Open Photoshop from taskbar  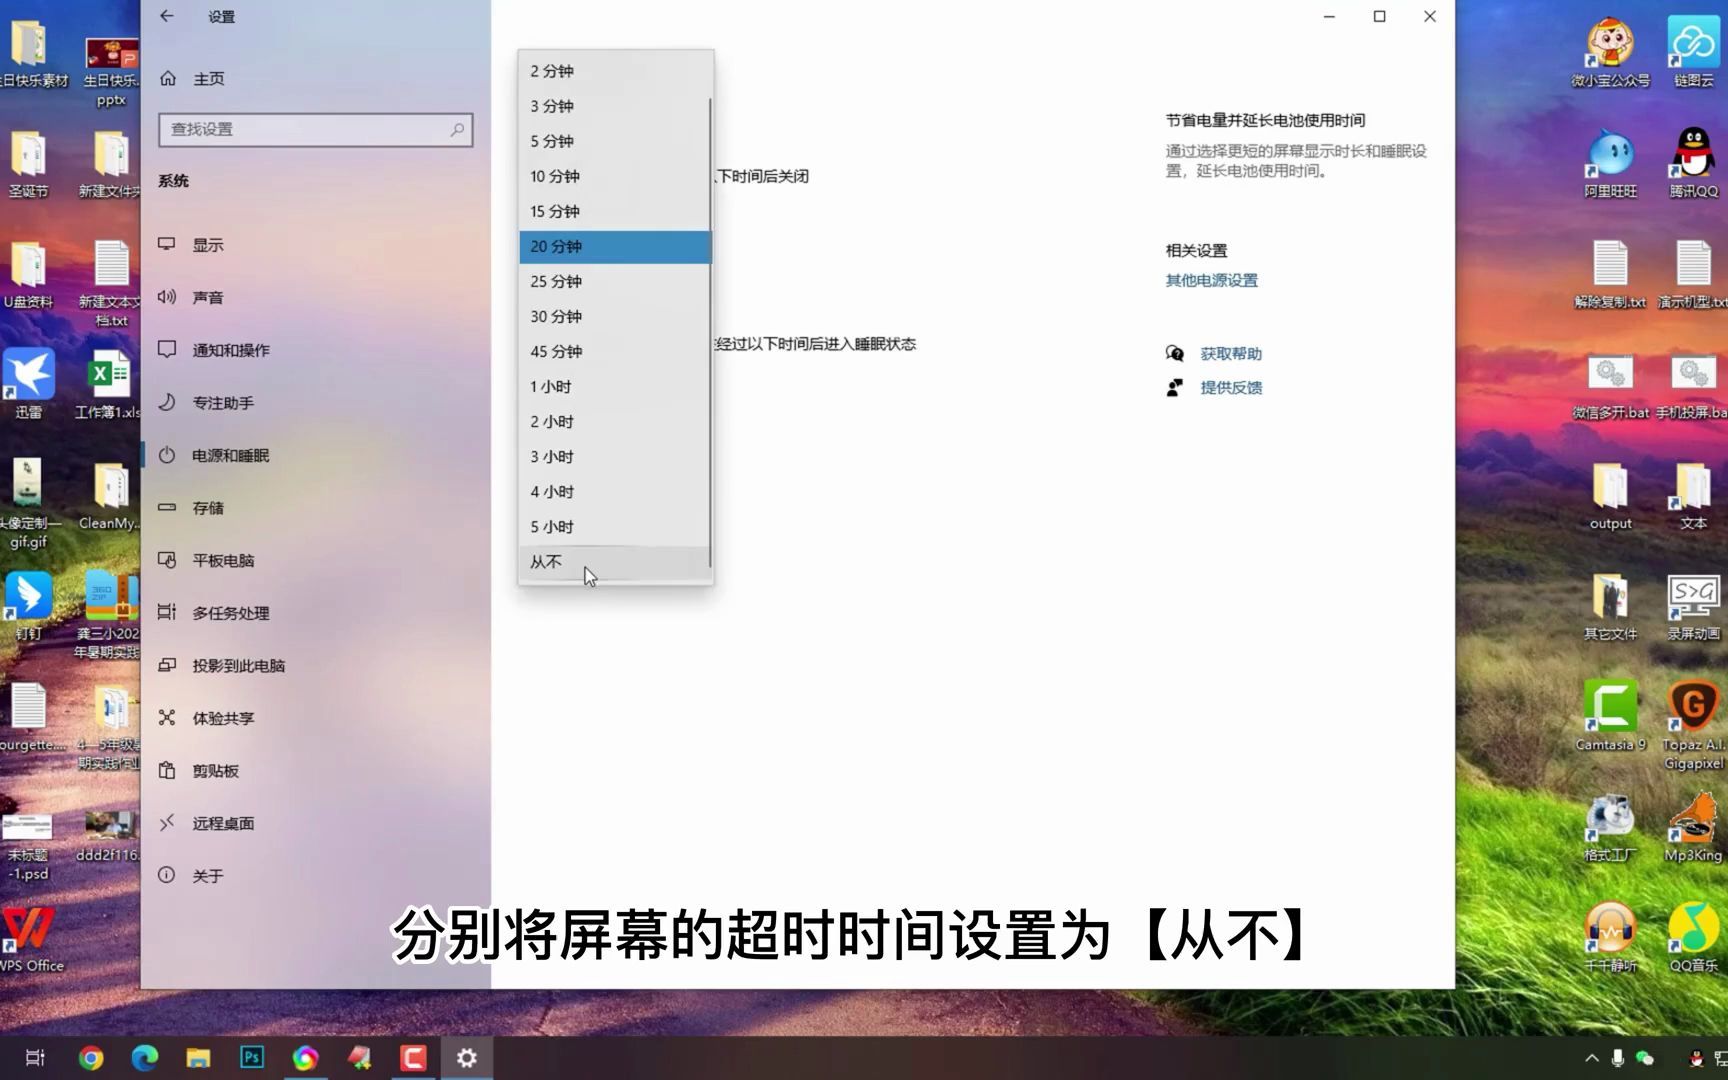click(x=252, y=1057)
